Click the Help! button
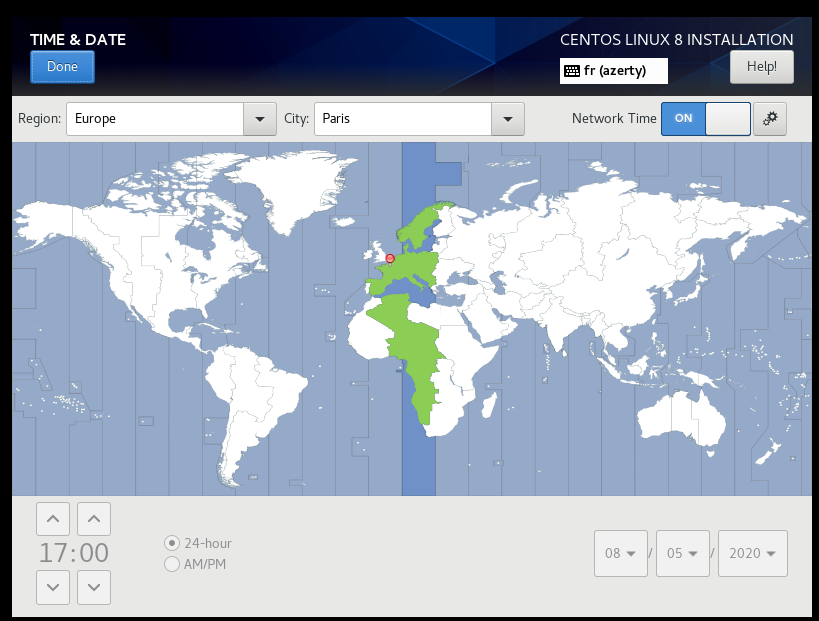This screenshot has width=819, height=621. click(x=761, y=67)
